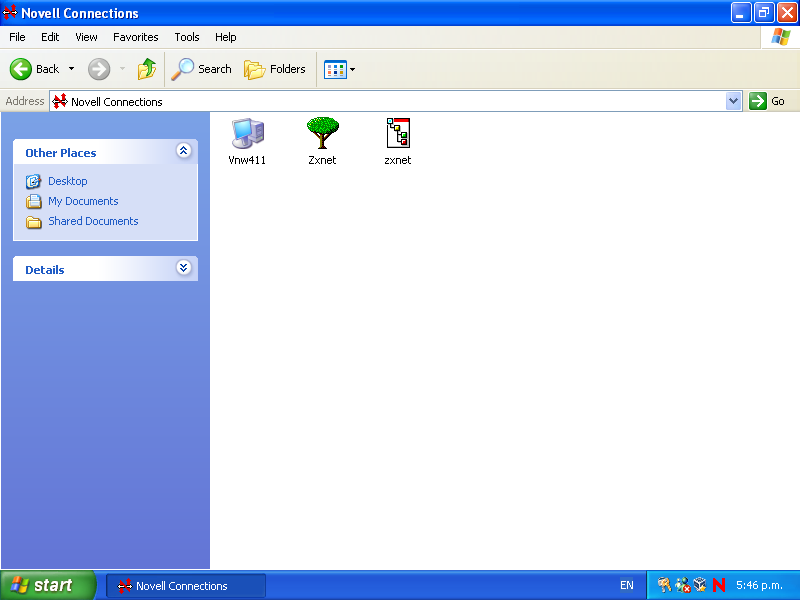Click the Windows flag logo
The height and width of the screenshot is (600, 800).
tap(781, 37)
